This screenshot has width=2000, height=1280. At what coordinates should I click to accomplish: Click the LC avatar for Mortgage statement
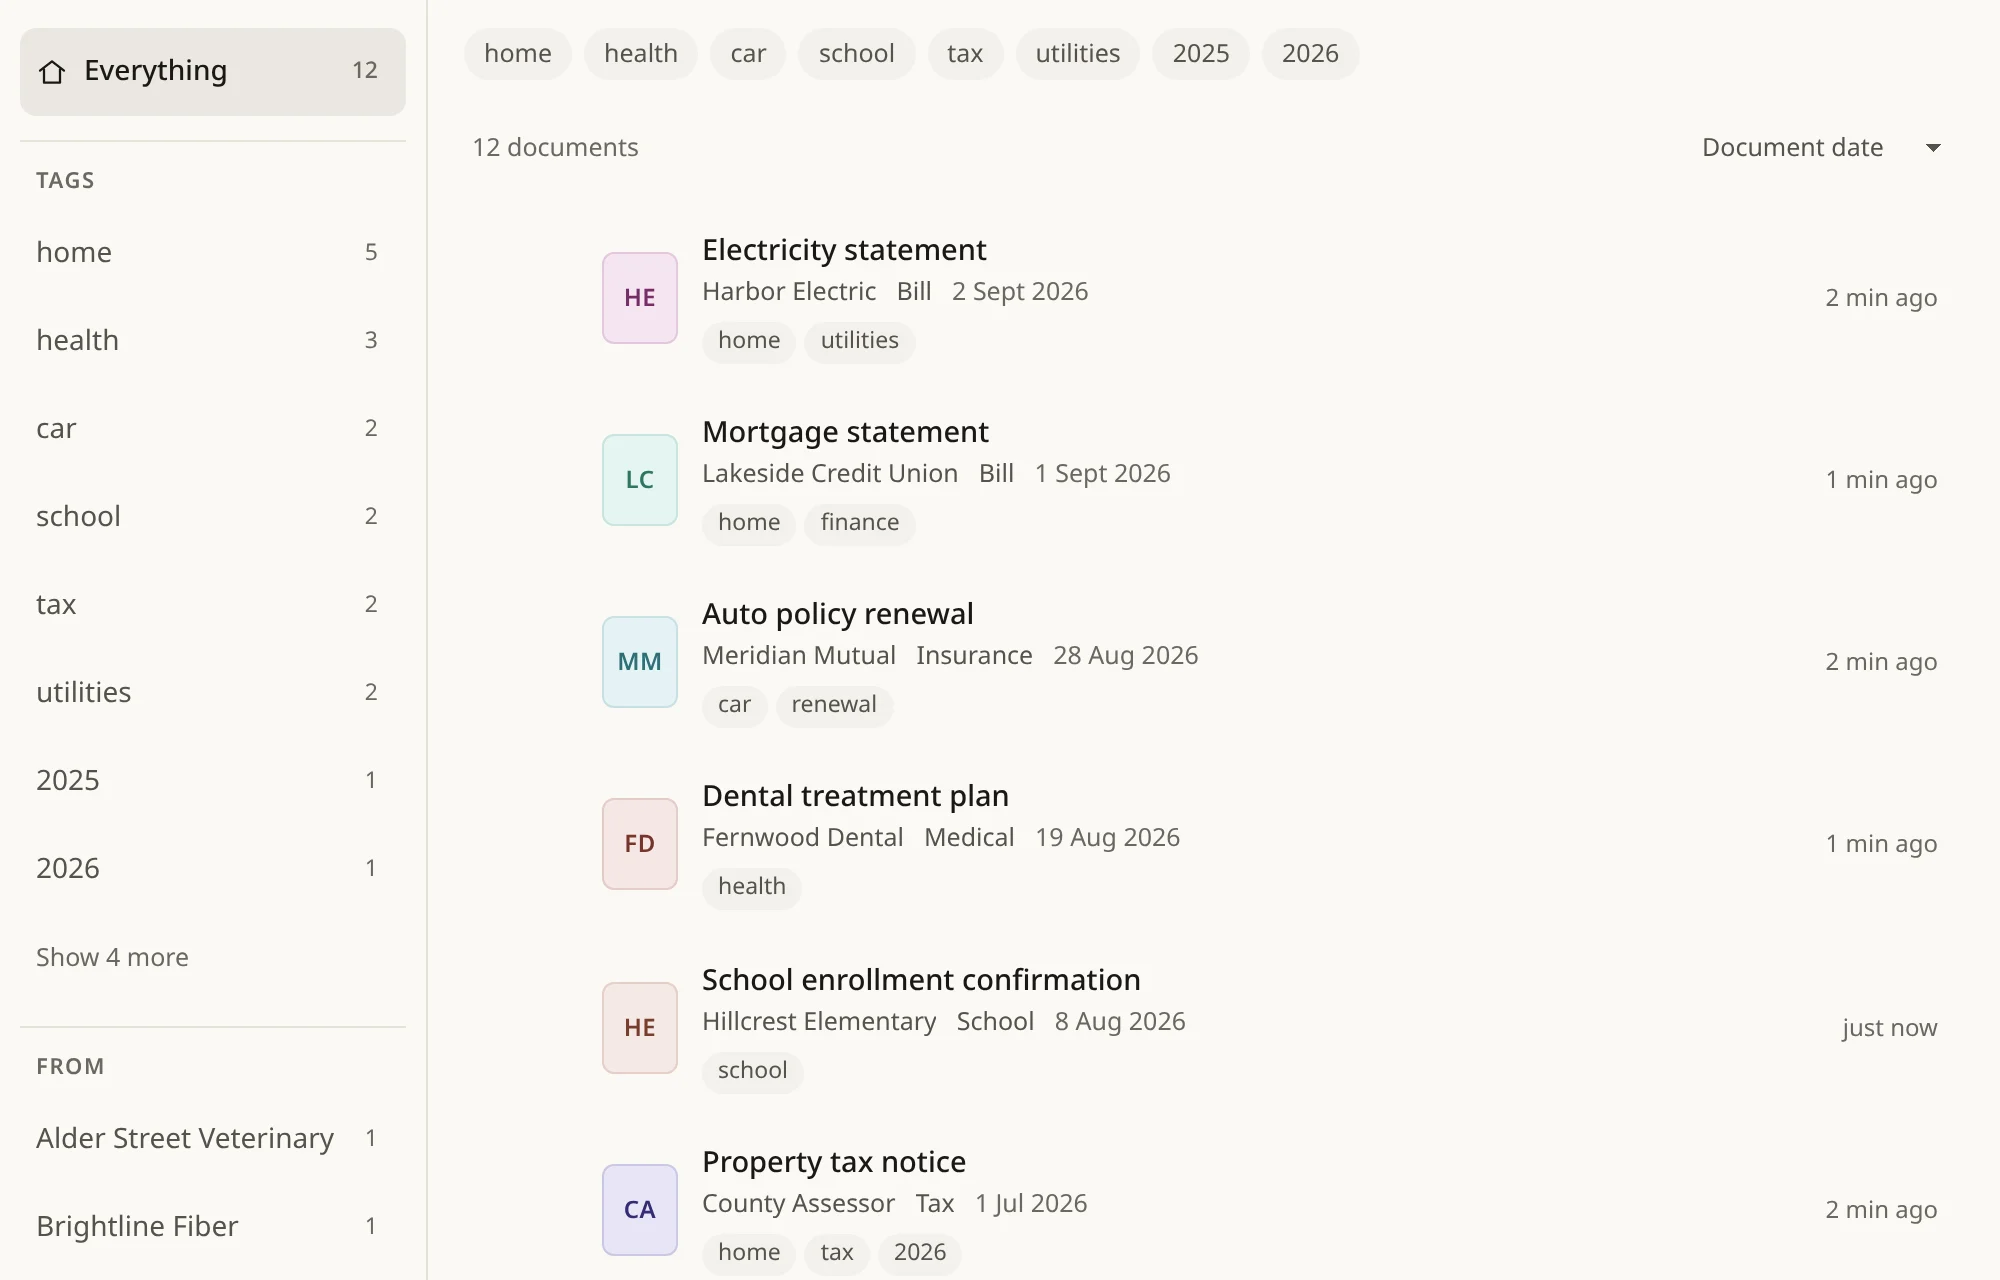point(640,480)
